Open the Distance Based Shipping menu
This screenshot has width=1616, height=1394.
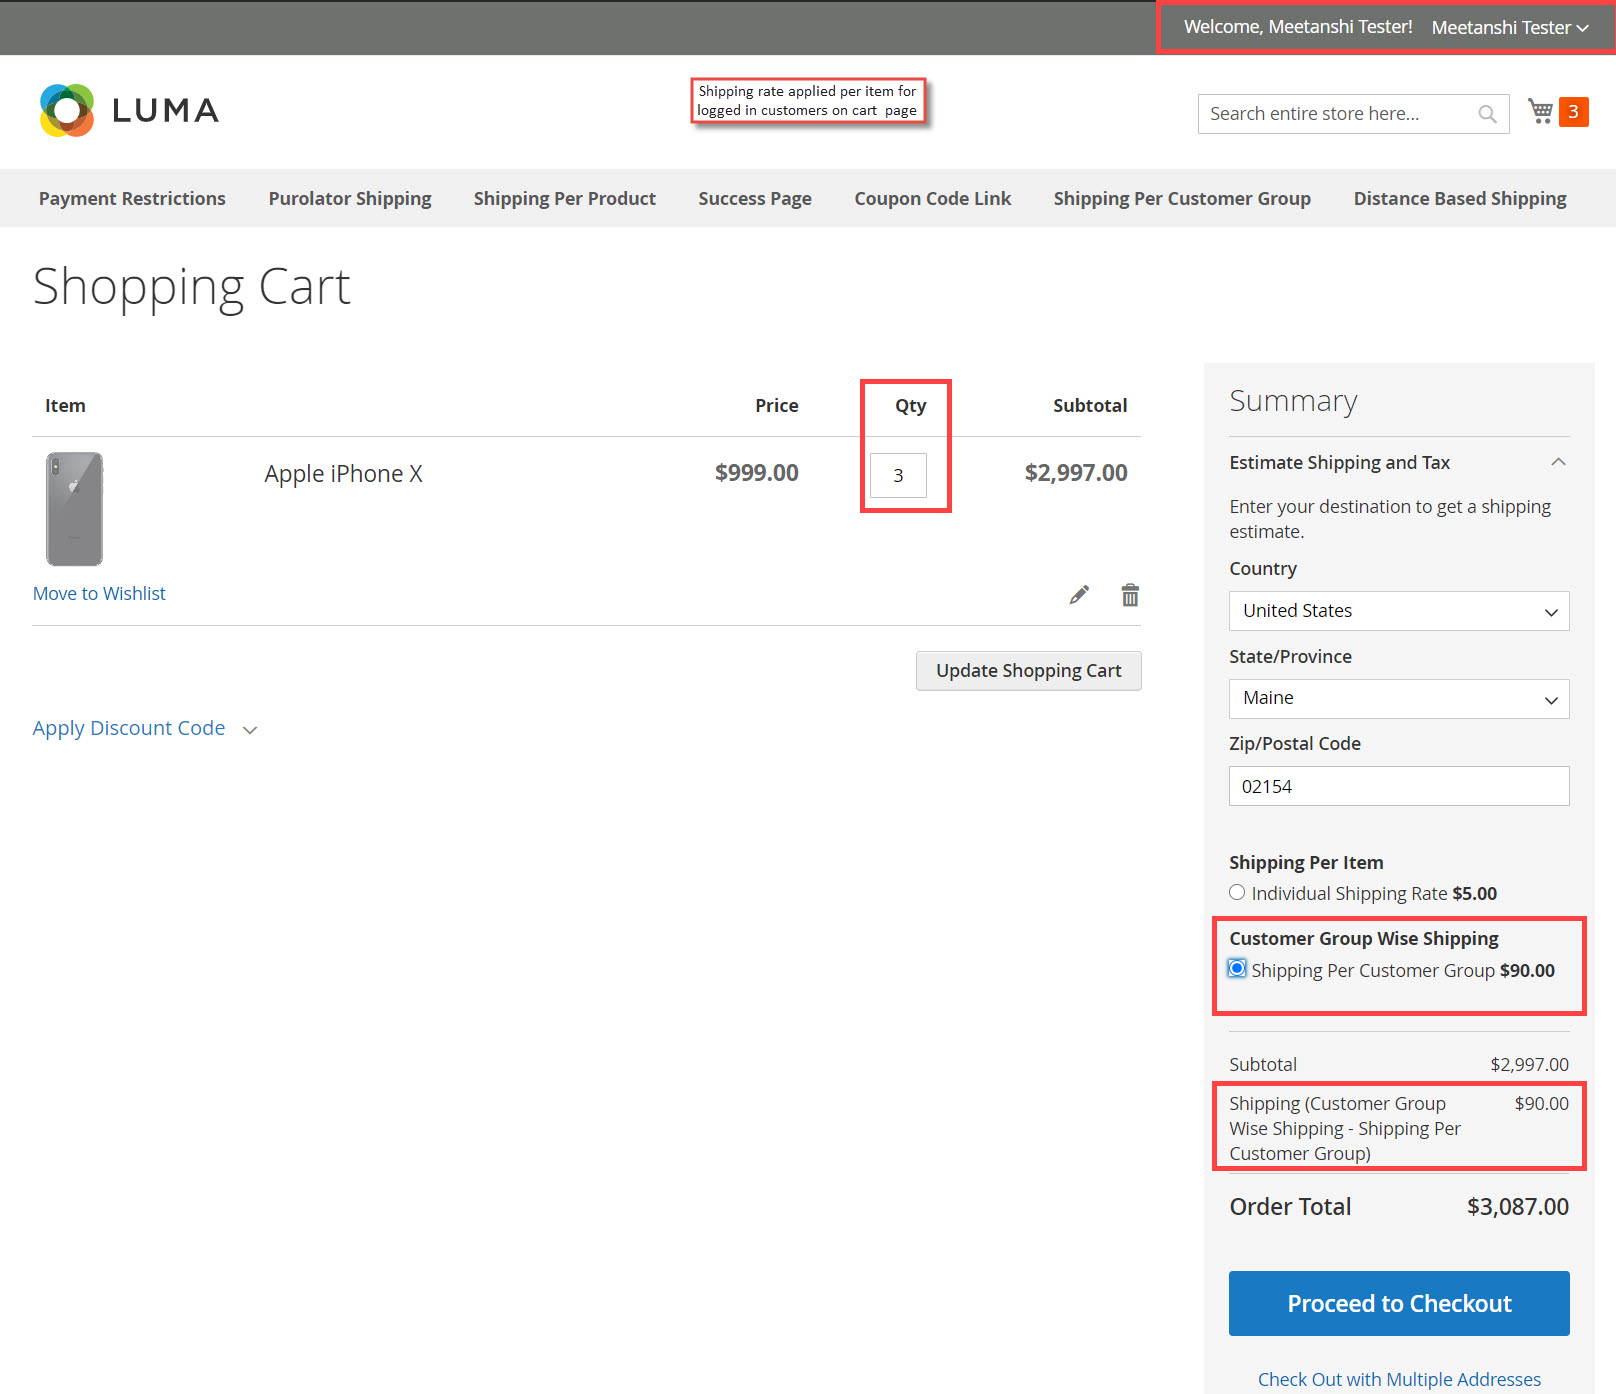(x=1460, y=198)
